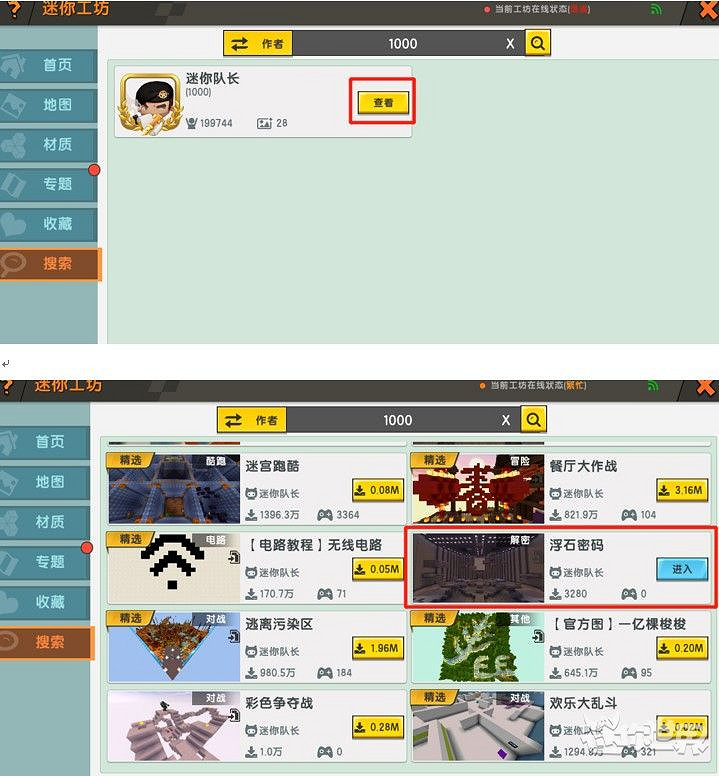Clear search text with X in upper screenshot
The image size is (719, 776).
tap(510, 44)
